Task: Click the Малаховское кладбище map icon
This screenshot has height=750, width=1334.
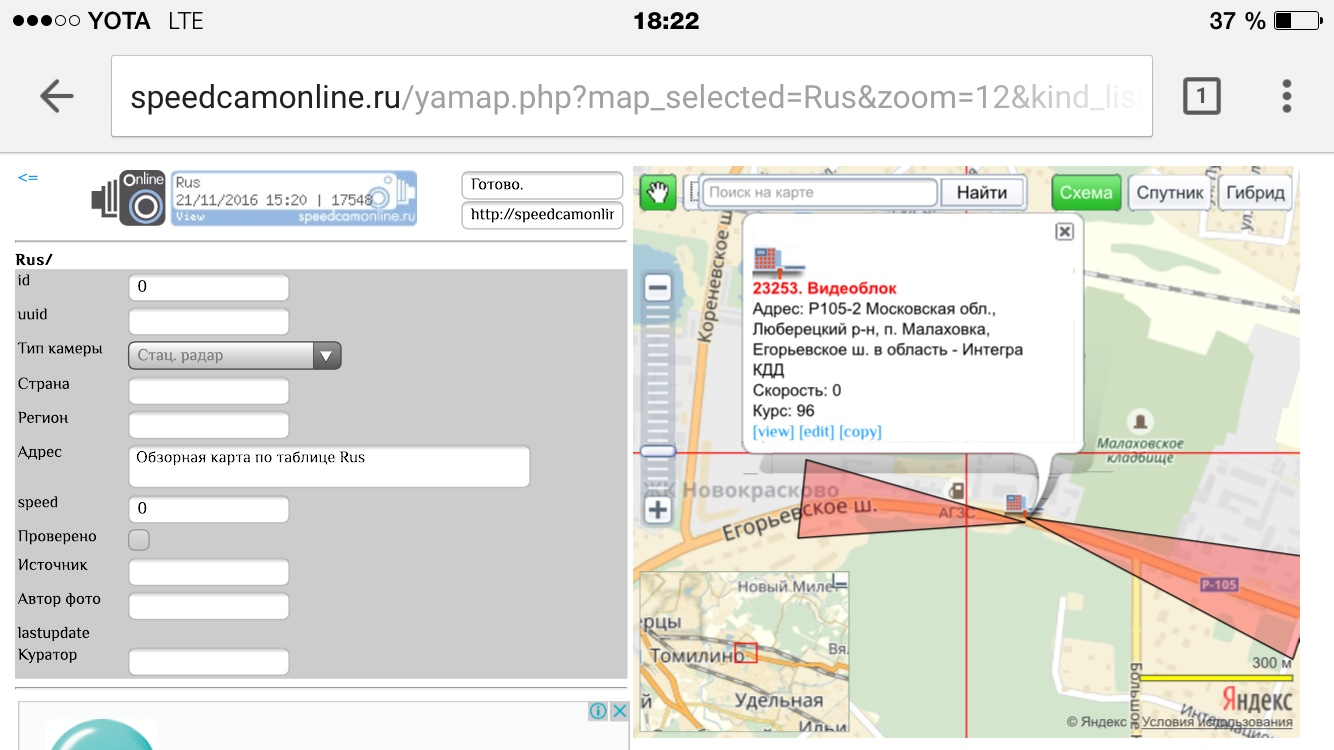Action: (x=1141, y=421)
